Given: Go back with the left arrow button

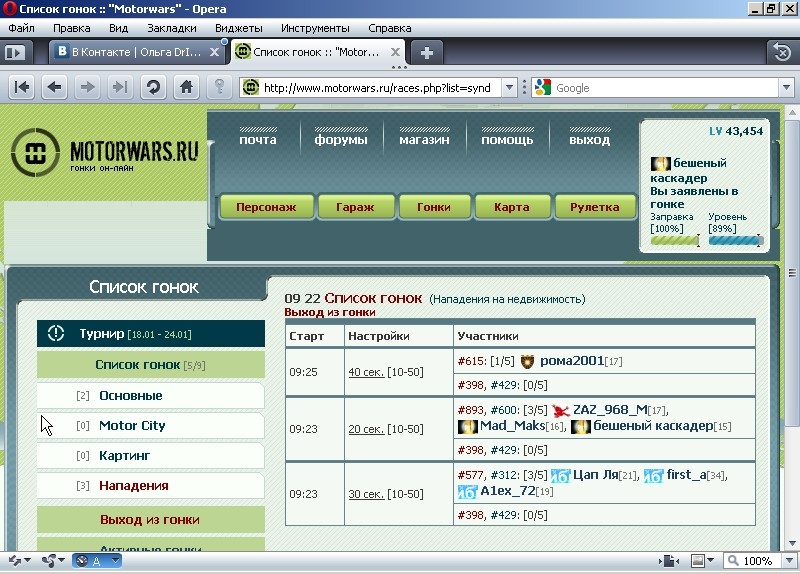Looking at the screenshot, I should coord(54,87).
